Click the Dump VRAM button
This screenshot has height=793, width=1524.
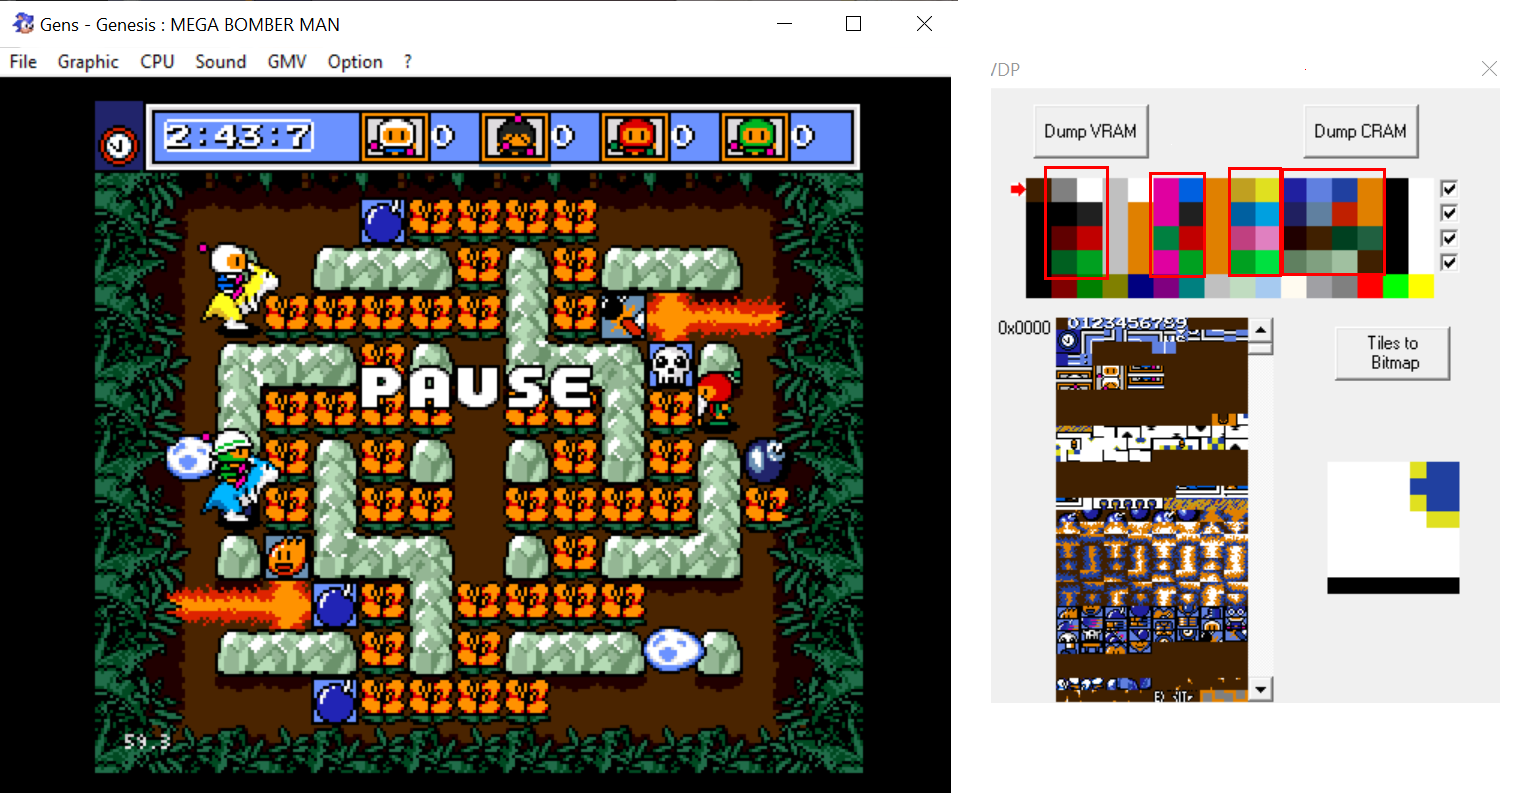[1090, 131]
